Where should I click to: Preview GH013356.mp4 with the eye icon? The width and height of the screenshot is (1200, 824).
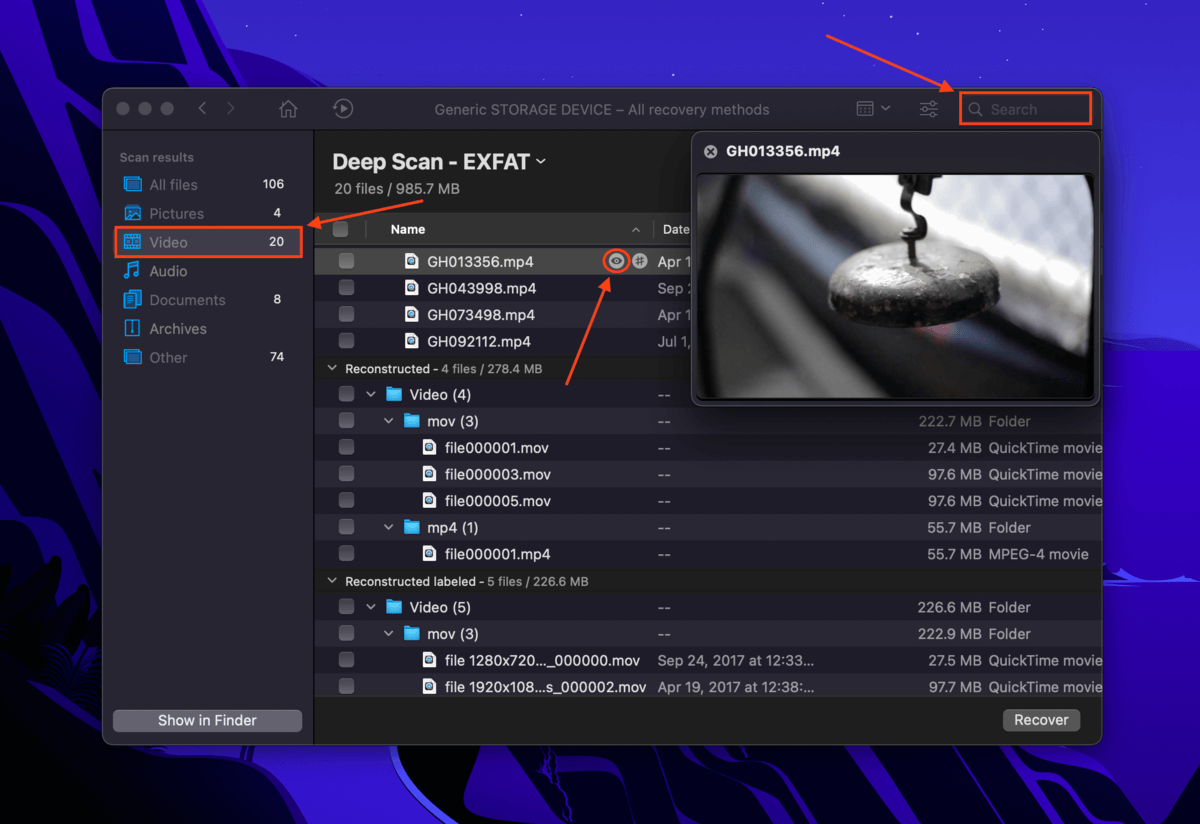point(616,261)
